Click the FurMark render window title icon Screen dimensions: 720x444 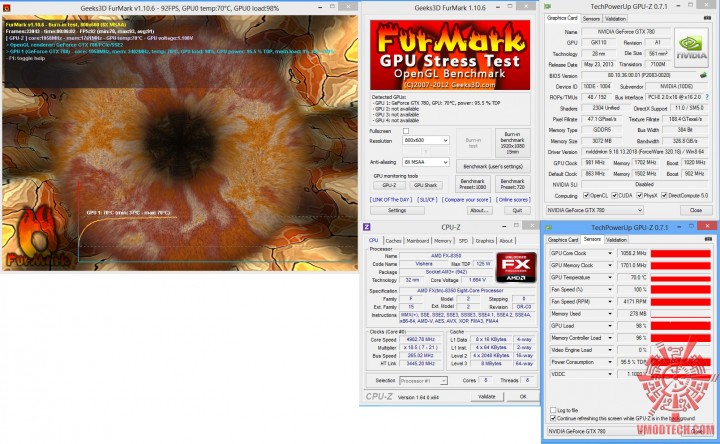point(6,8)
